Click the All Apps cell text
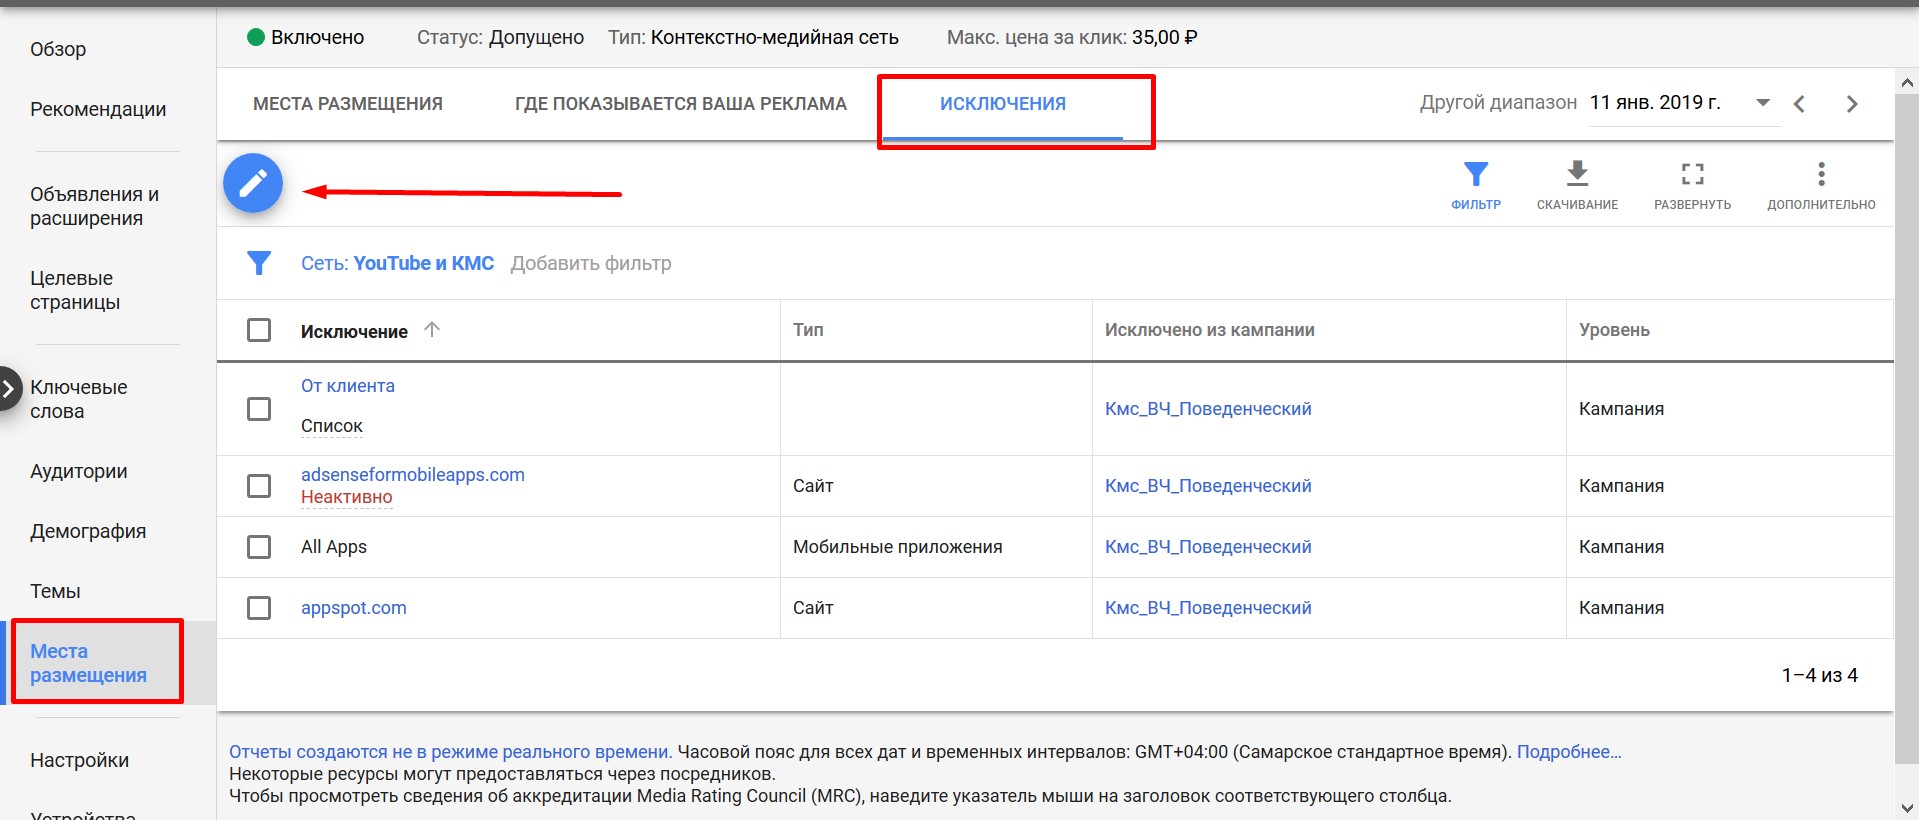Viewport: 1919px width, 820px height. point(334,547)
